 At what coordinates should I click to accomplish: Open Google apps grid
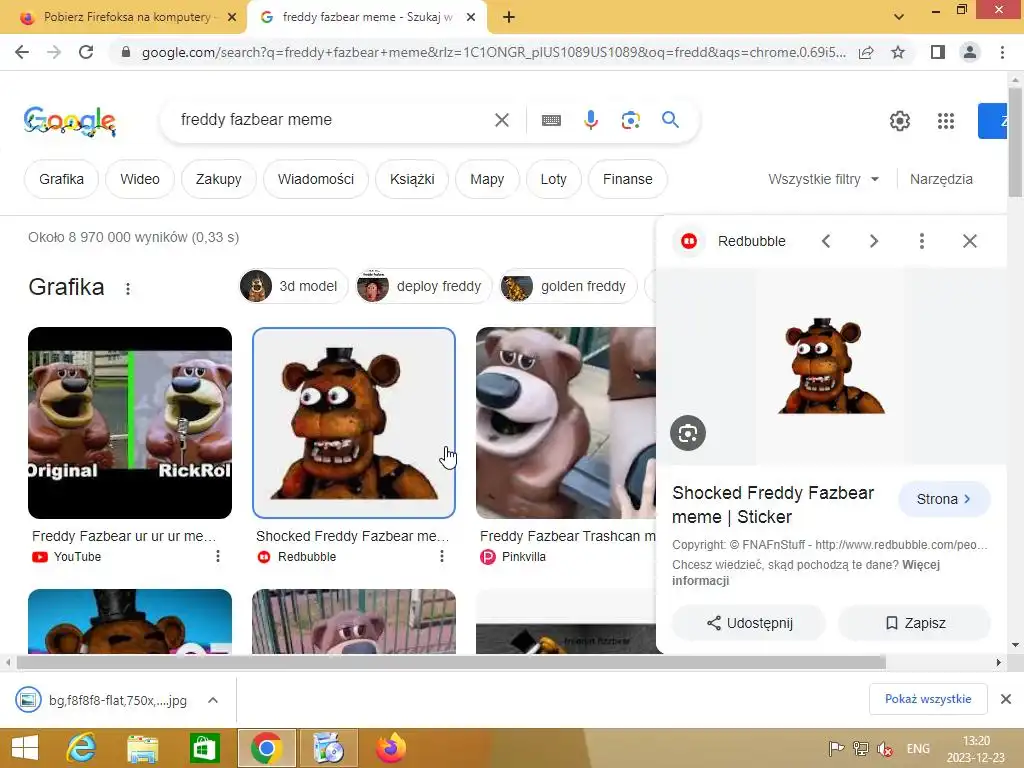[x=946, y=121]
